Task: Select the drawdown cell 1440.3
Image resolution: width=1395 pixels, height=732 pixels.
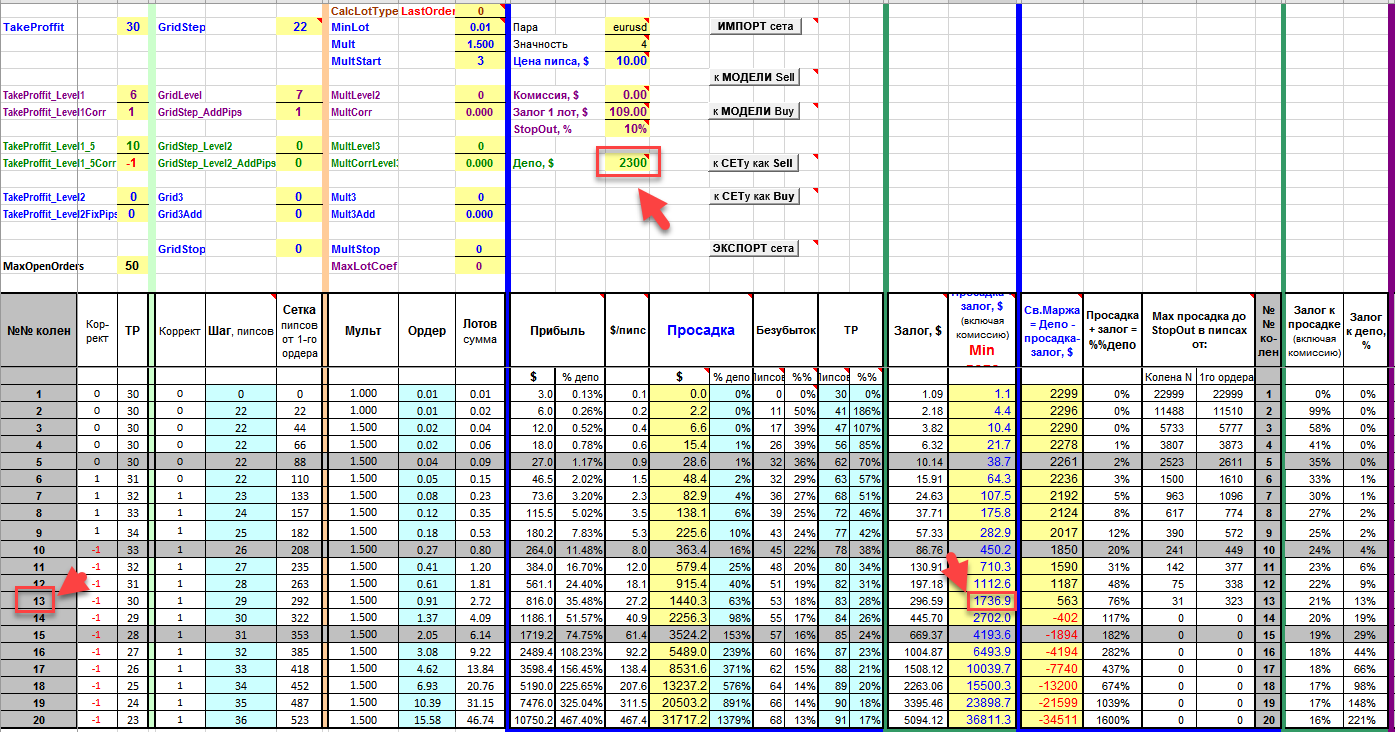Action: tap(678, 601)
